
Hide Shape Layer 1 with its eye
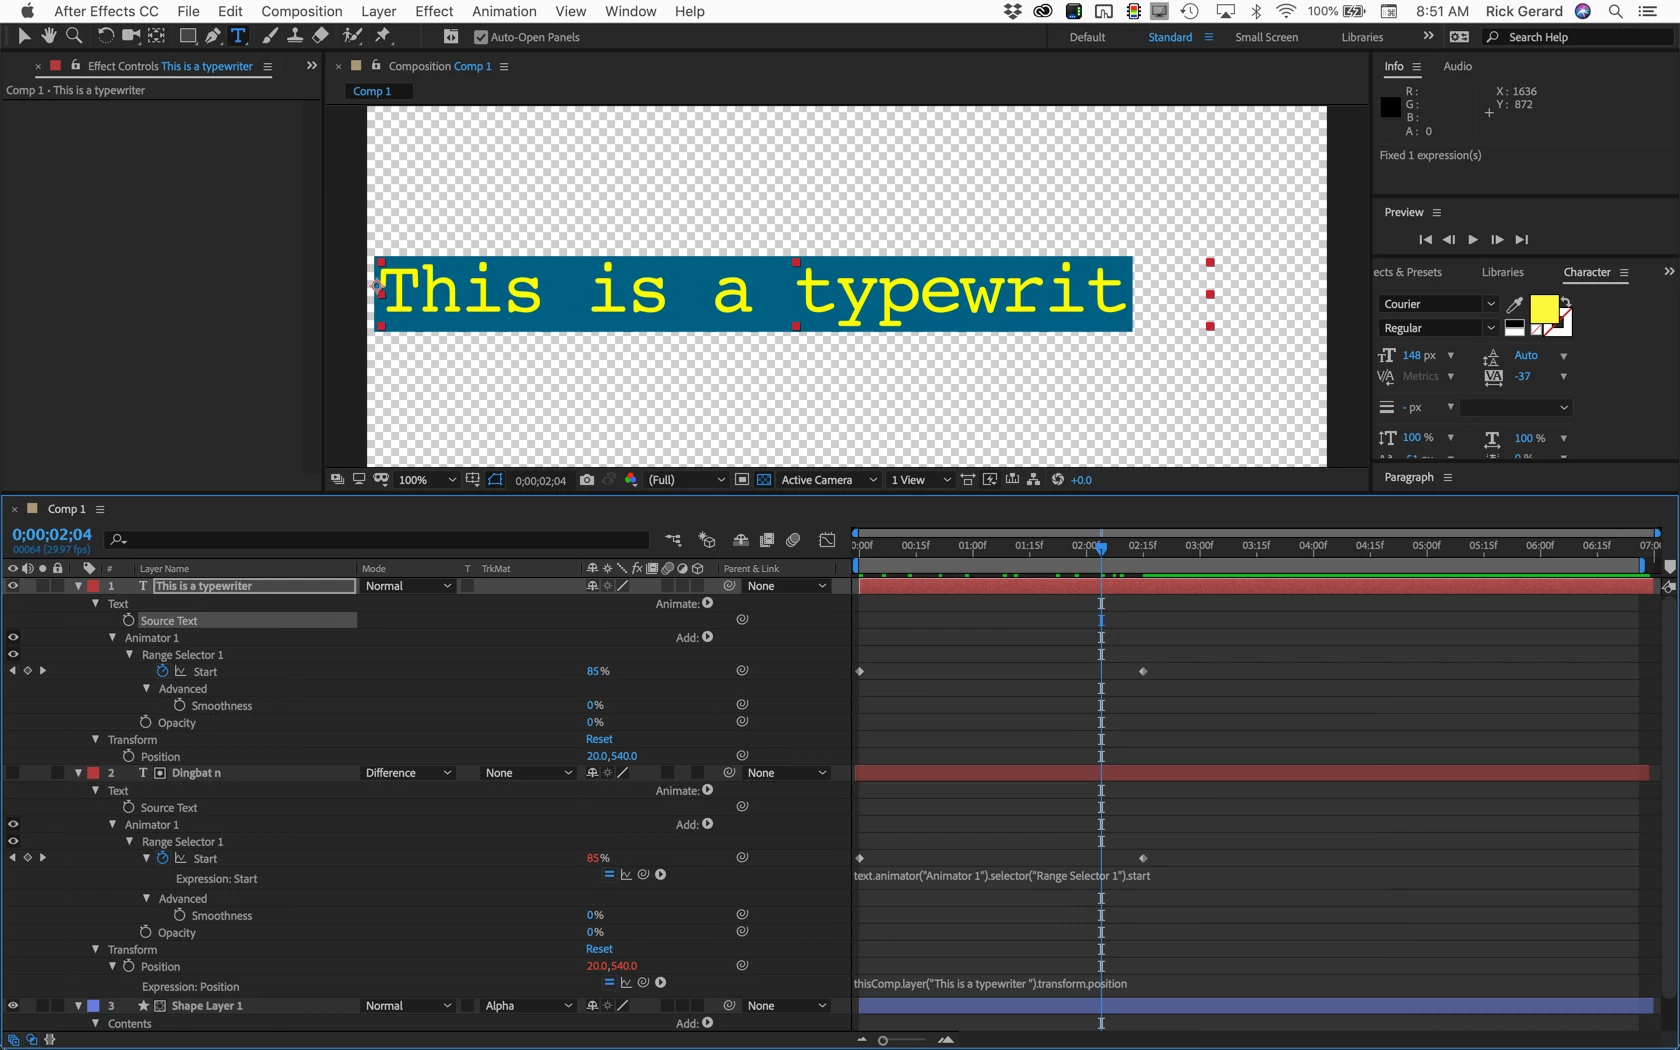[13, 1006]
